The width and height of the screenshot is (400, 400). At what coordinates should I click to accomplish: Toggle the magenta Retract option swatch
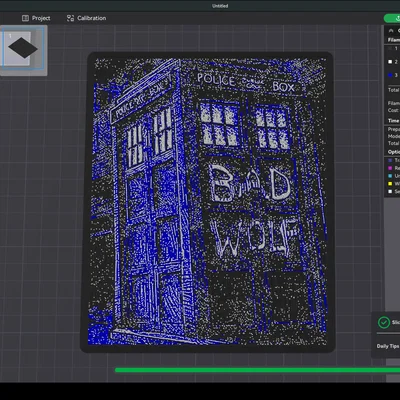click(390, 168)
